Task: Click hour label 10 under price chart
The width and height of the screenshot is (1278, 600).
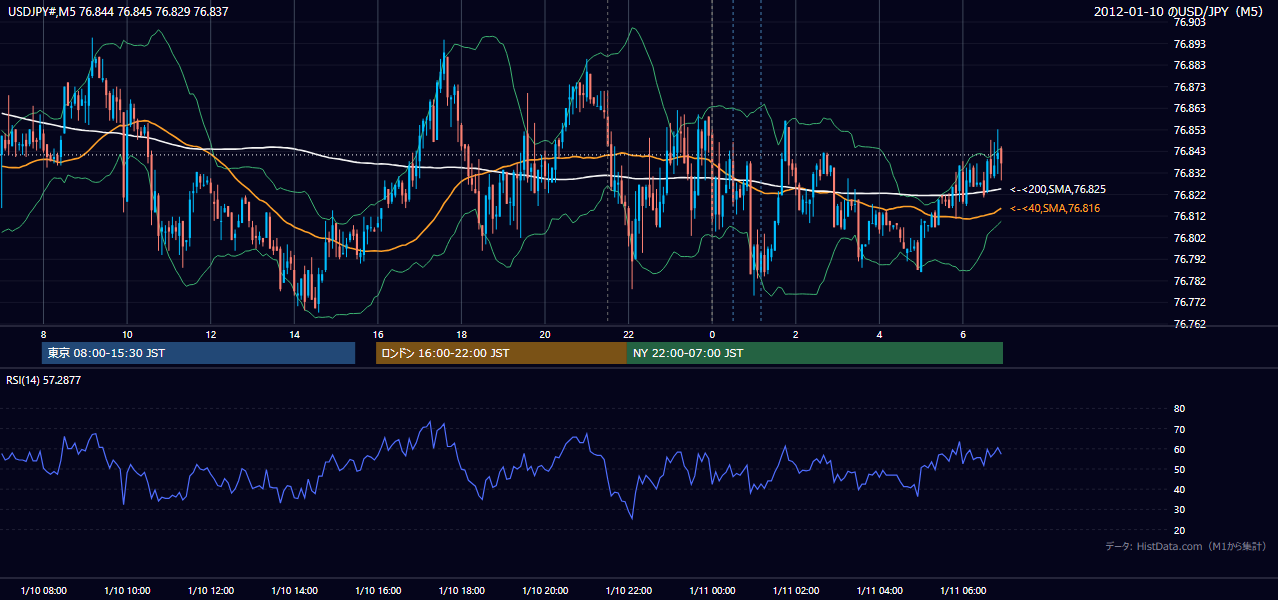Action: coord(127,334)
